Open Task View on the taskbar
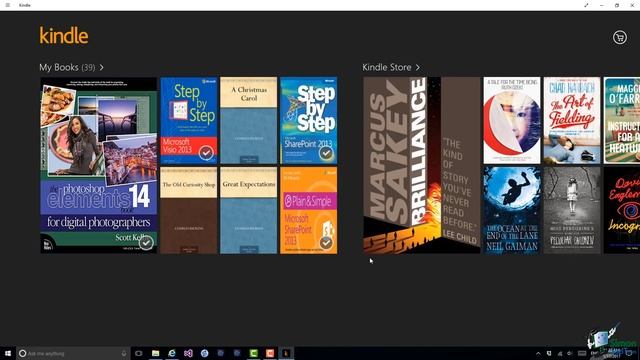Screen dimensions: 640x360 (x=139, y=353)
